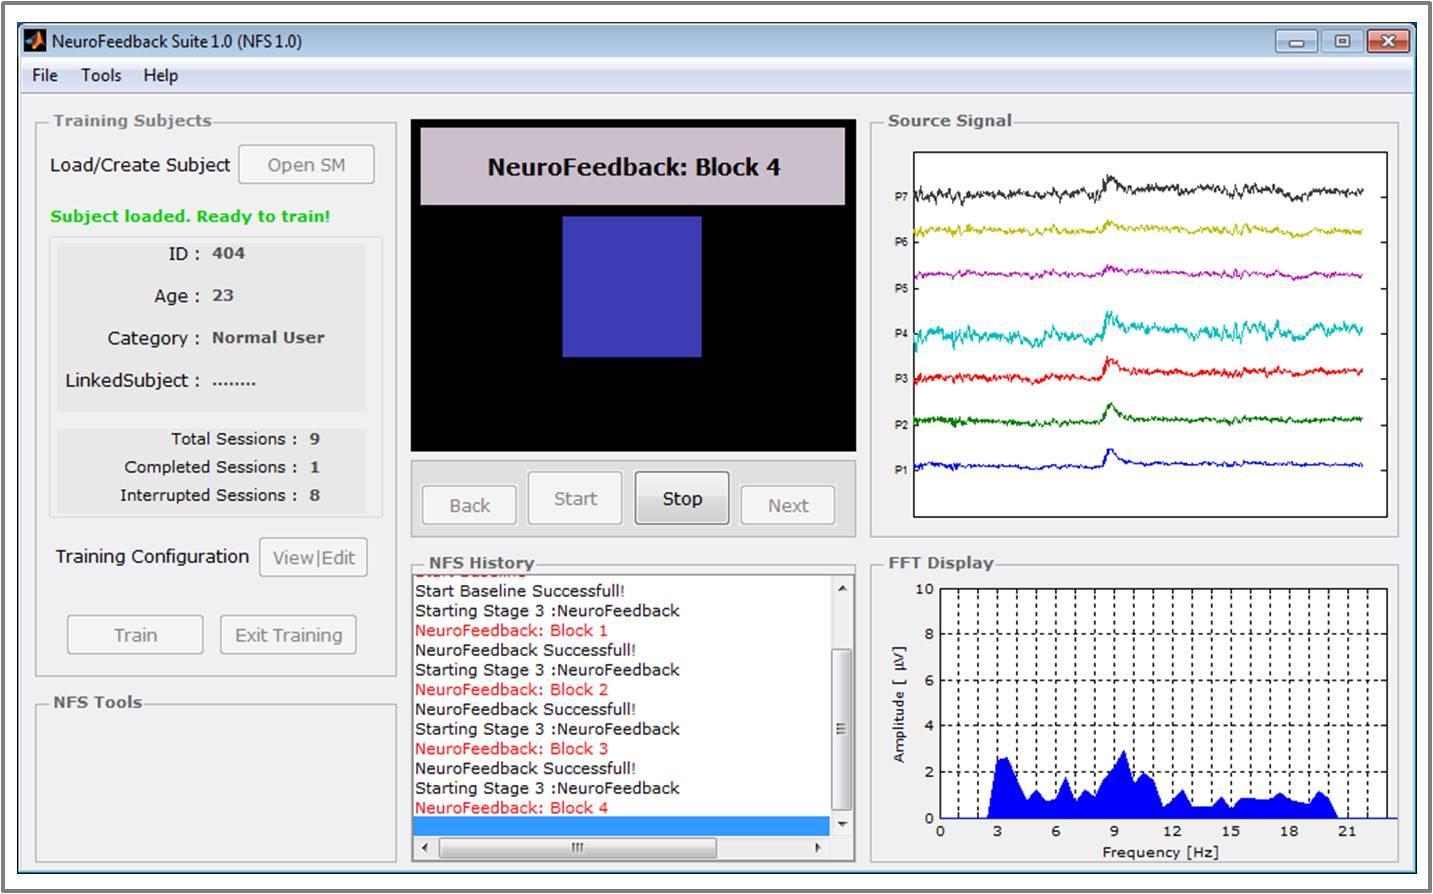Image resolution: width=1433 pixels, height=894 pixels.
Task: Click NFS History scroll up arrow
Action: (x=842, y=588)
